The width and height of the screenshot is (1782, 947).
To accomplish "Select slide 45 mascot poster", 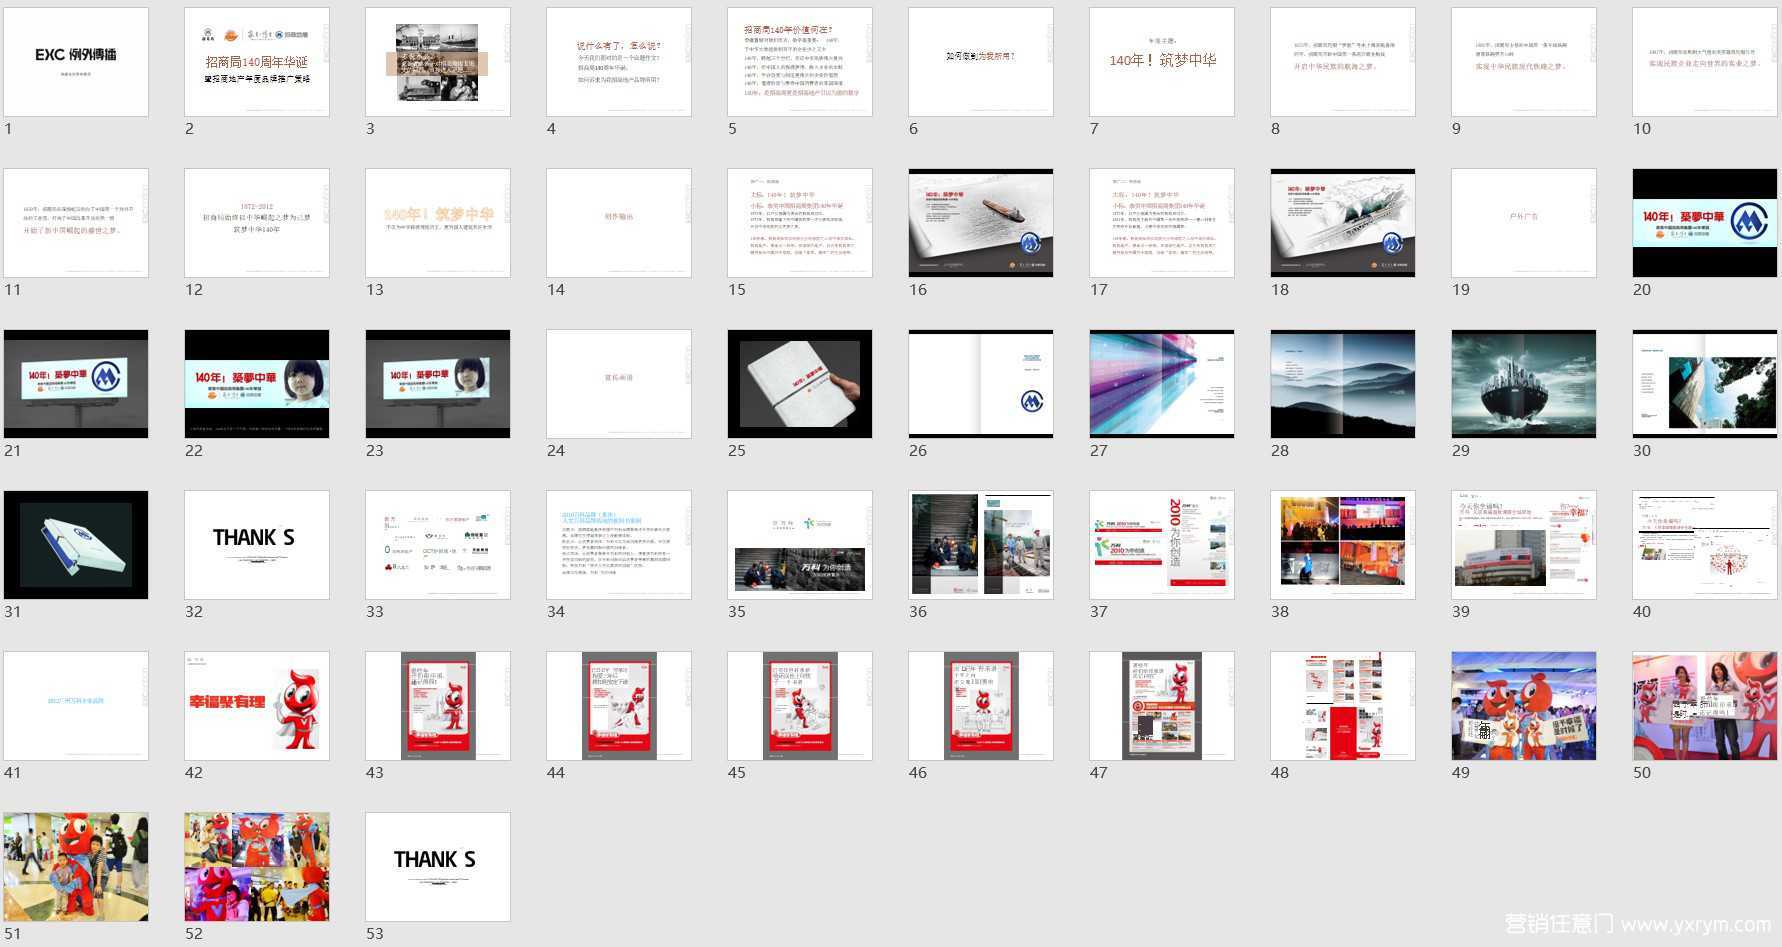I will (x=800, y=706).
